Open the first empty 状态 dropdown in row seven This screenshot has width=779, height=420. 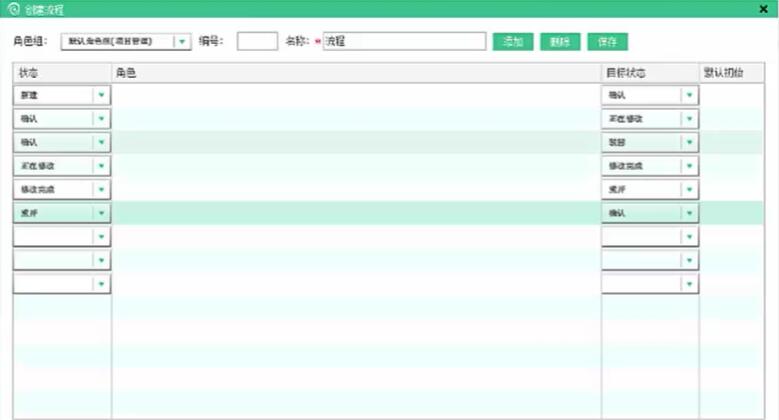[101, 237]
